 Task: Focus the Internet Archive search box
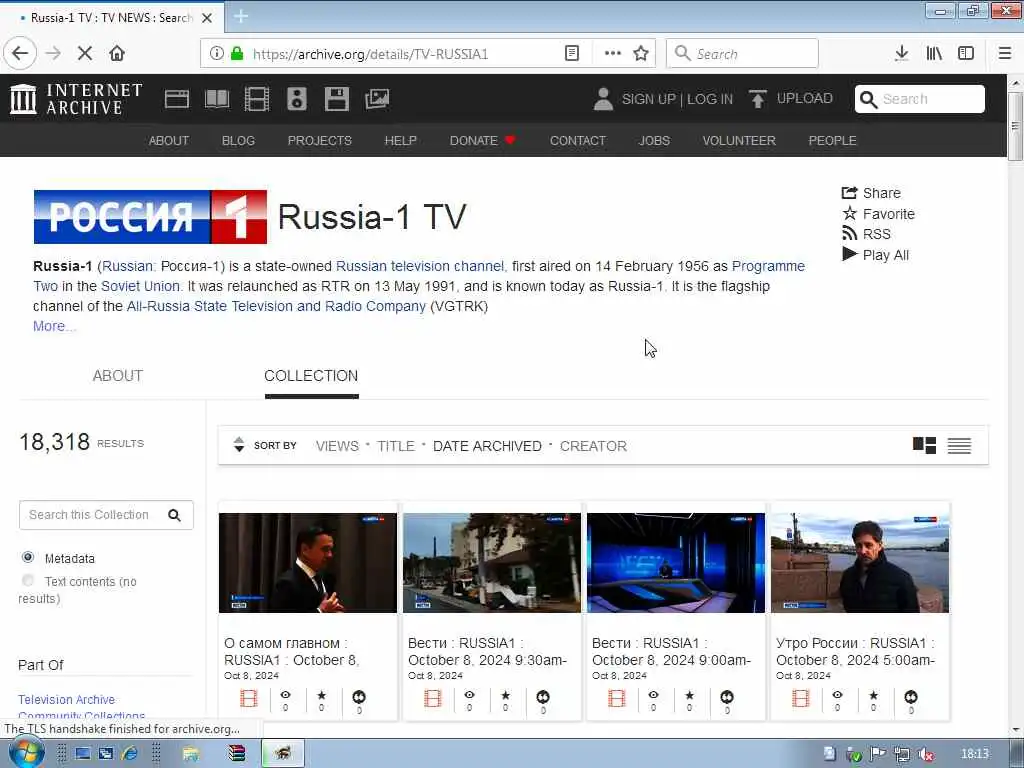920,99
